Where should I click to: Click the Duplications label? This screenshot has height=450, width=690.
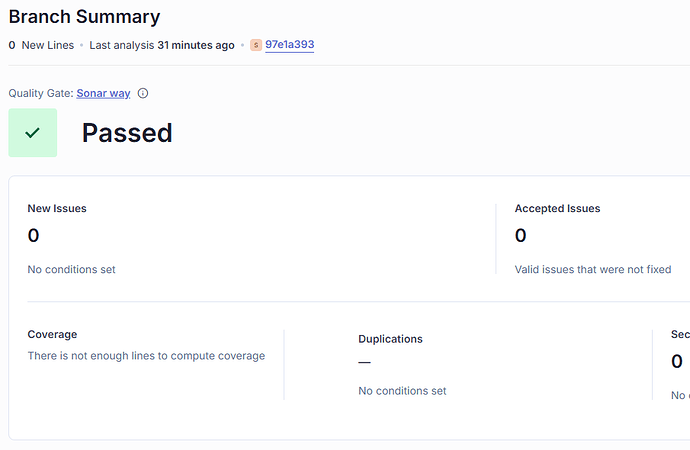pyautogui.click(x=390, y=339)
